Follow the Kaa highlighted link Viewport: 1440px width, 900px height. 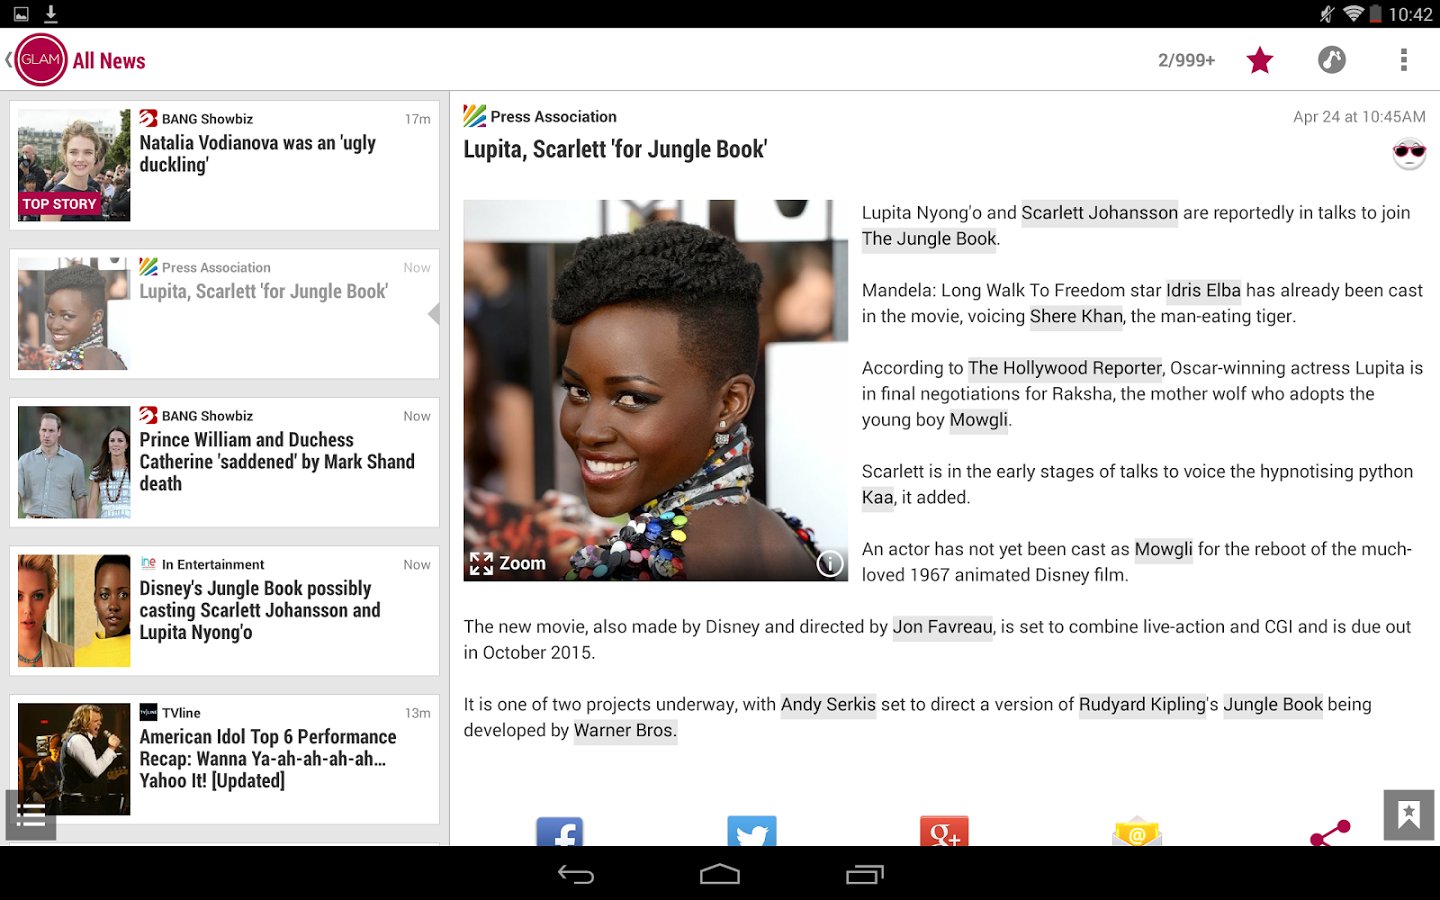[x=877, y=498]
